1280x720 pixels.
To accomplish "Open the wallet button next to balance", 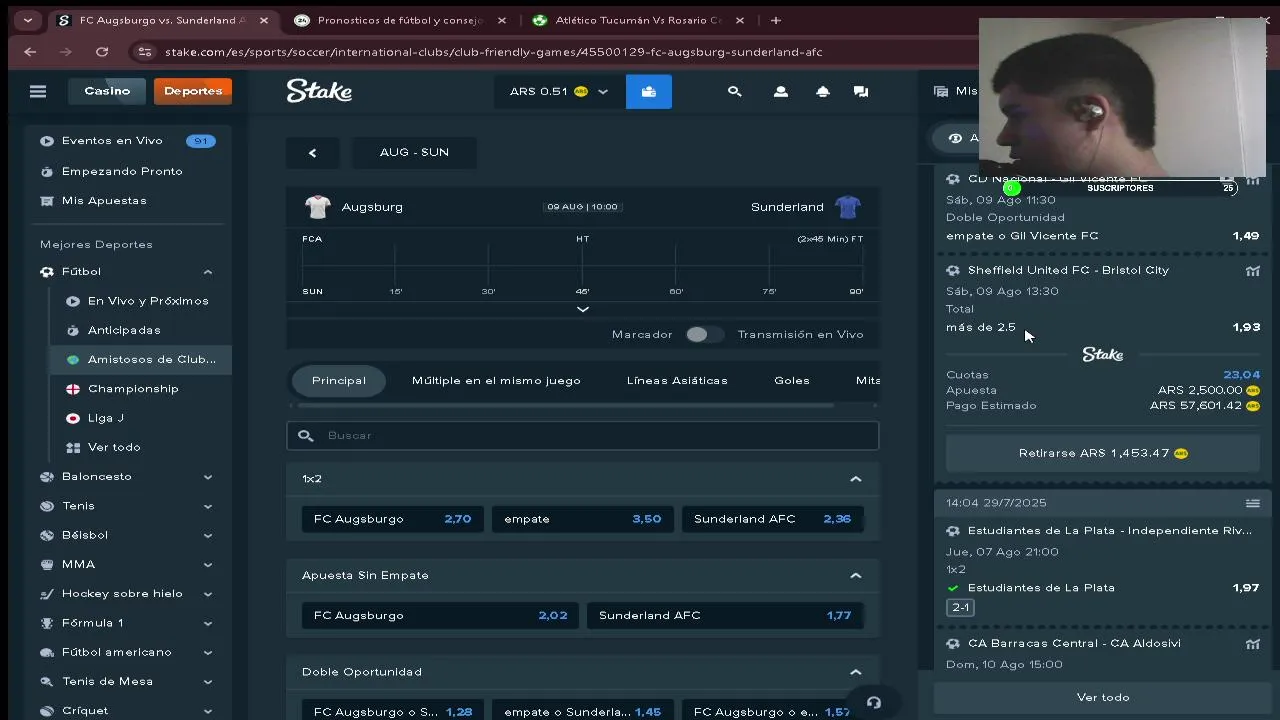I will click(649, 91).
